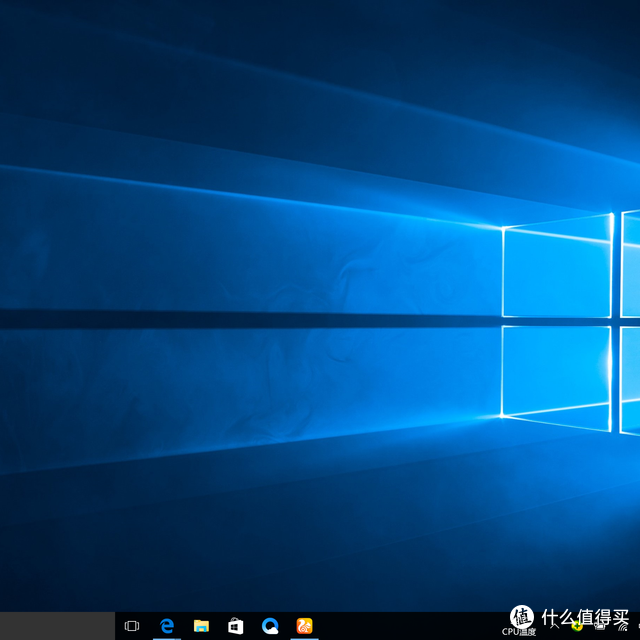Open Task View from the taskbar
The height and width of the screenshot is (640, 640).
(x=131, y=626)
